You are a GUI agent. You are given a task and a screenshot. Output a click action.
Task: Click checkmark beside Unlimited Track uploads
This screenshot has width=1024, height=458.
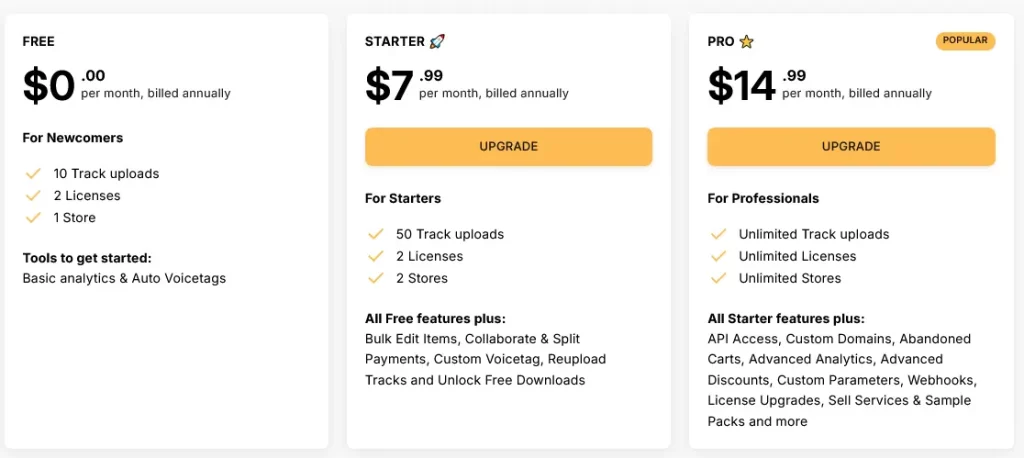[718, 234]
